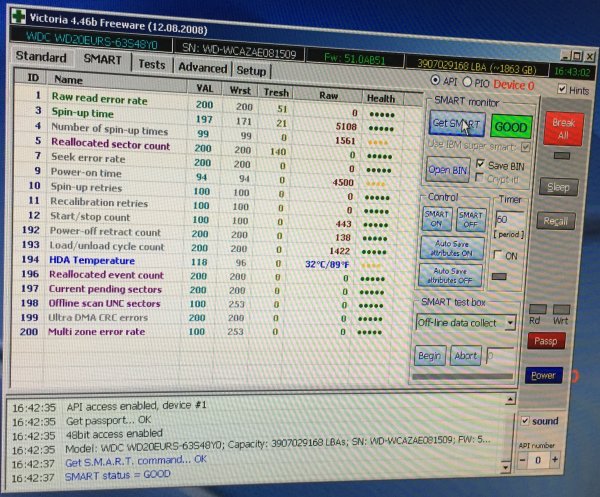Switch to the Tests tab

coord(152,64)
